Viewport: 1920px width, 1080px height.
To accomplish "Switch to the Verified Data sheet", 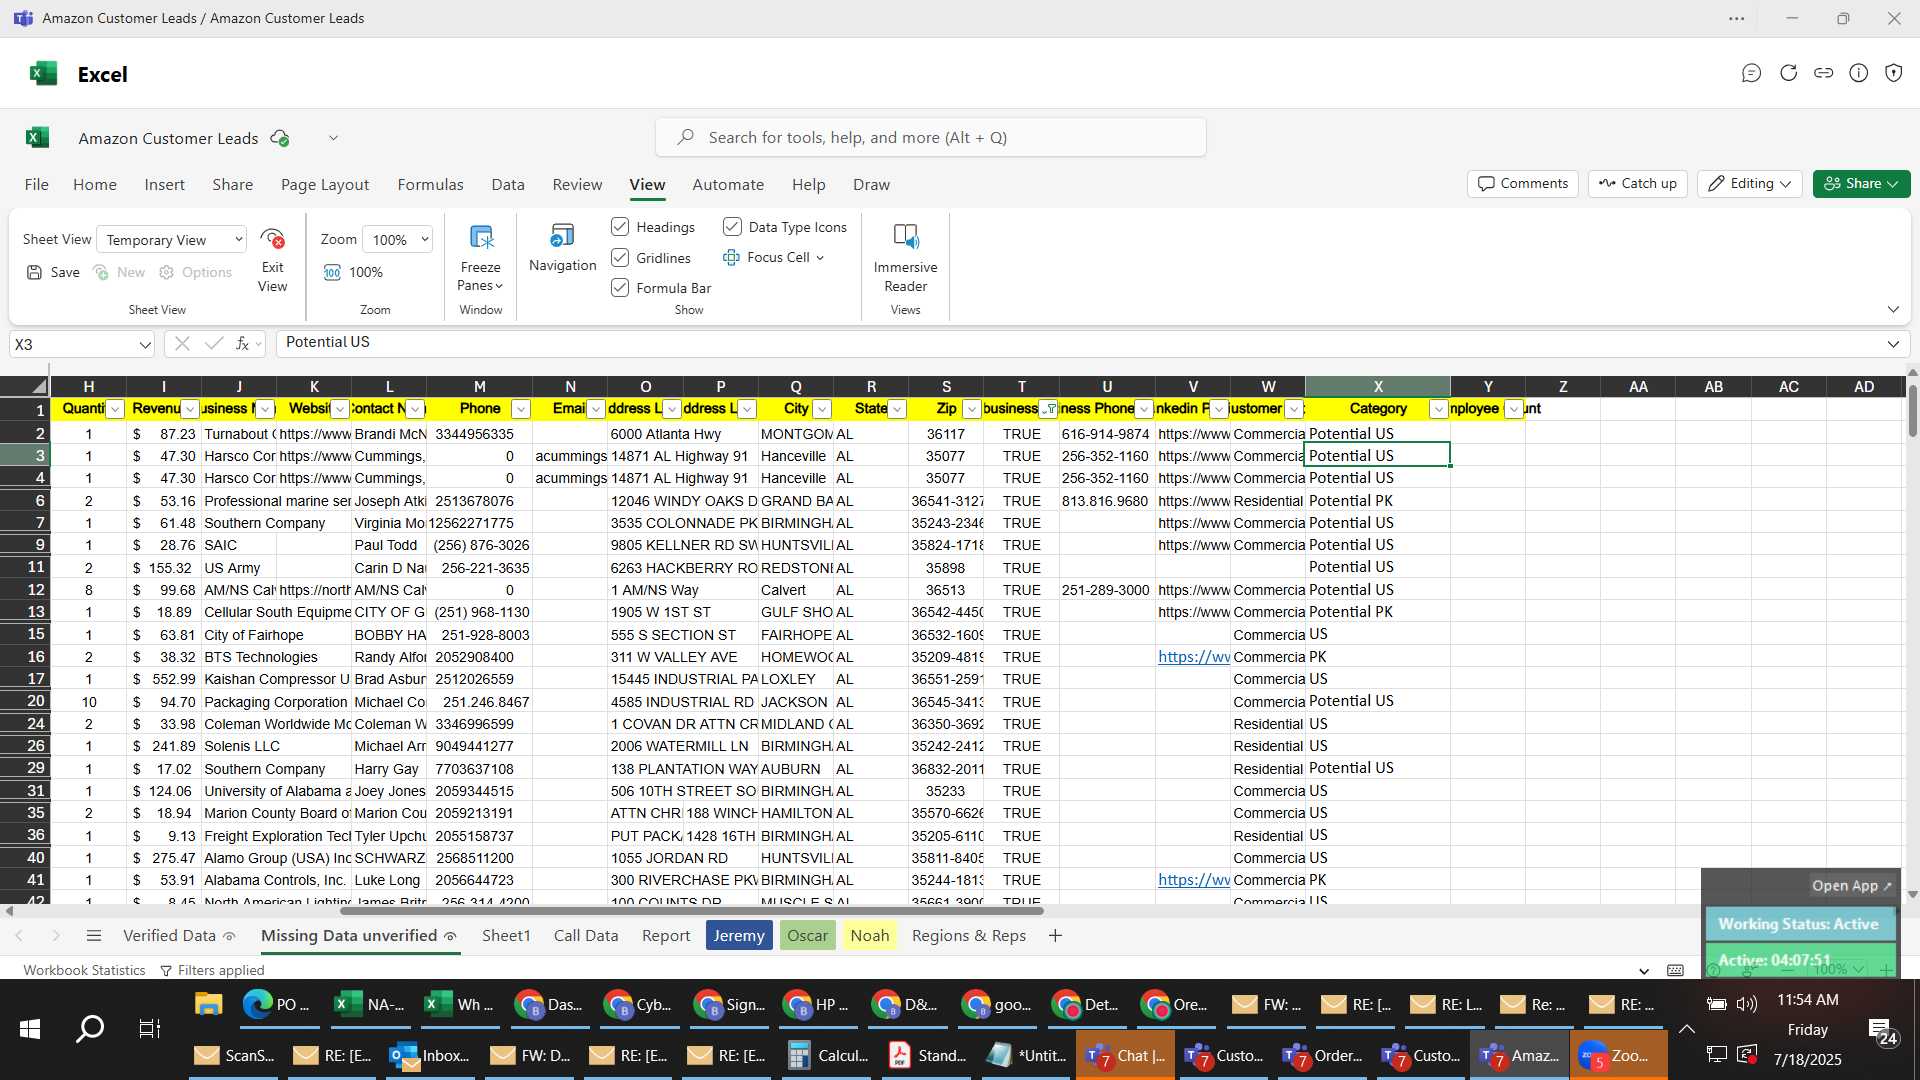I will pos(179,936).
